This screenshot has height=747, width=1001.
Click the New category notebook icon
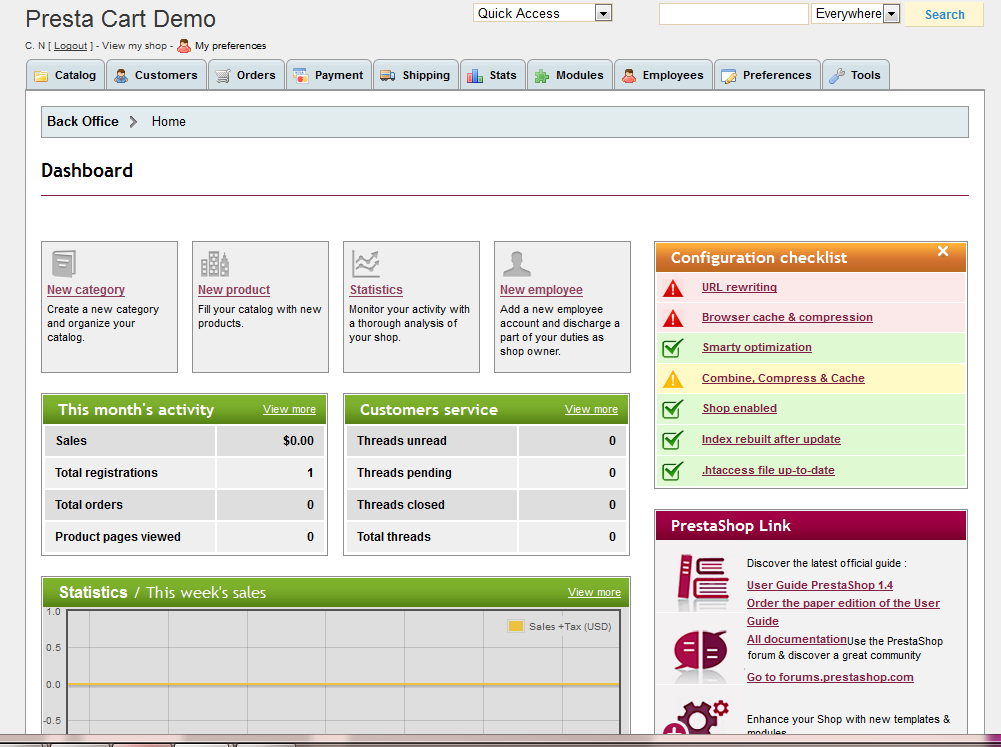tap(64, 263)
